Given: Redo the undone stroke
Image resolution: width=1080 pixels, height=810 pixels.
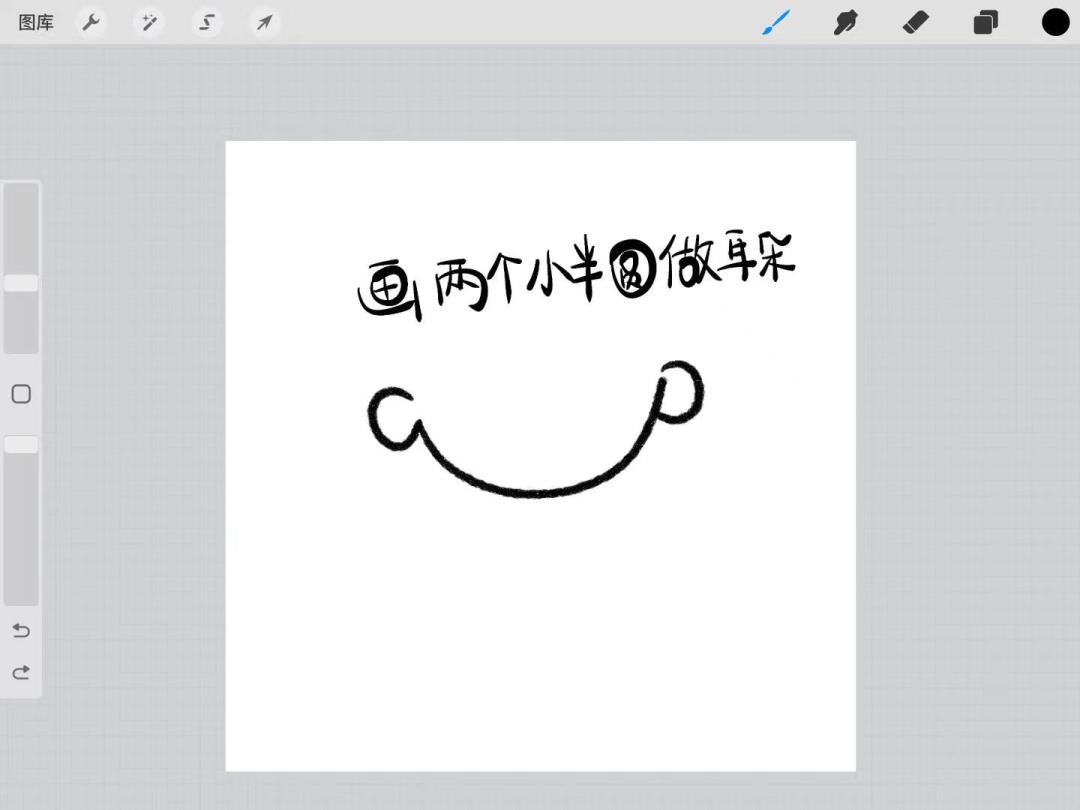Looking at the screenshot, I should (20, 673).
